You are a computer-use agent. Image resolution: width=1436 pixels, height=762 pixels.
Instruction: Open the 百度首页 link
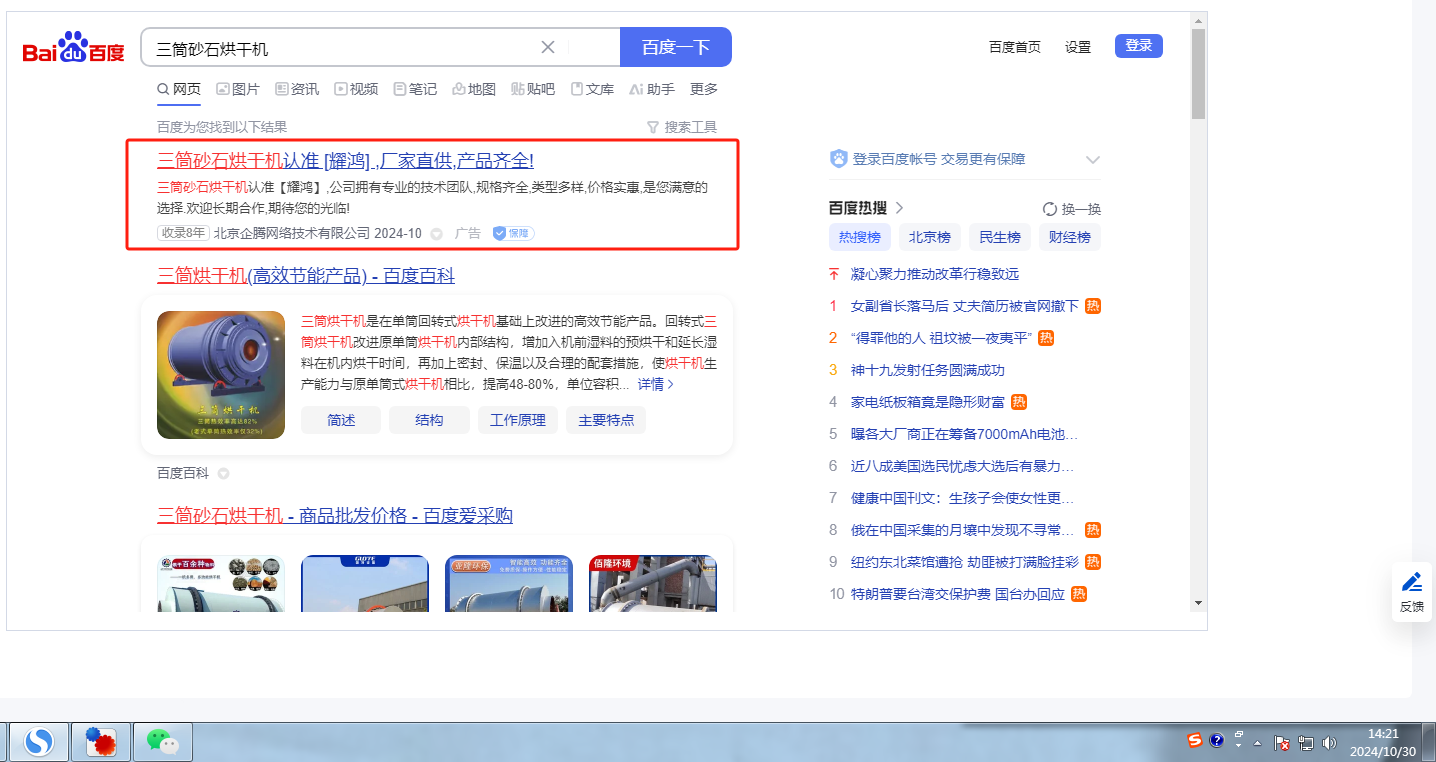click(x=1015, y=47)
